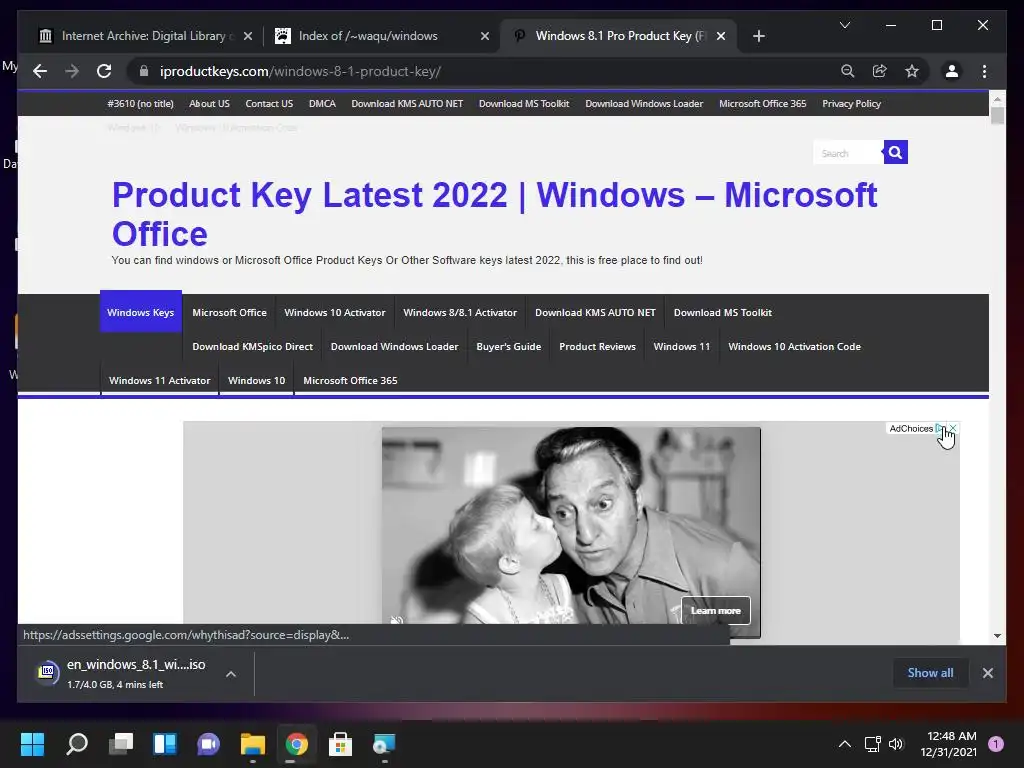Open volume control in system tray

coord(896,744)
